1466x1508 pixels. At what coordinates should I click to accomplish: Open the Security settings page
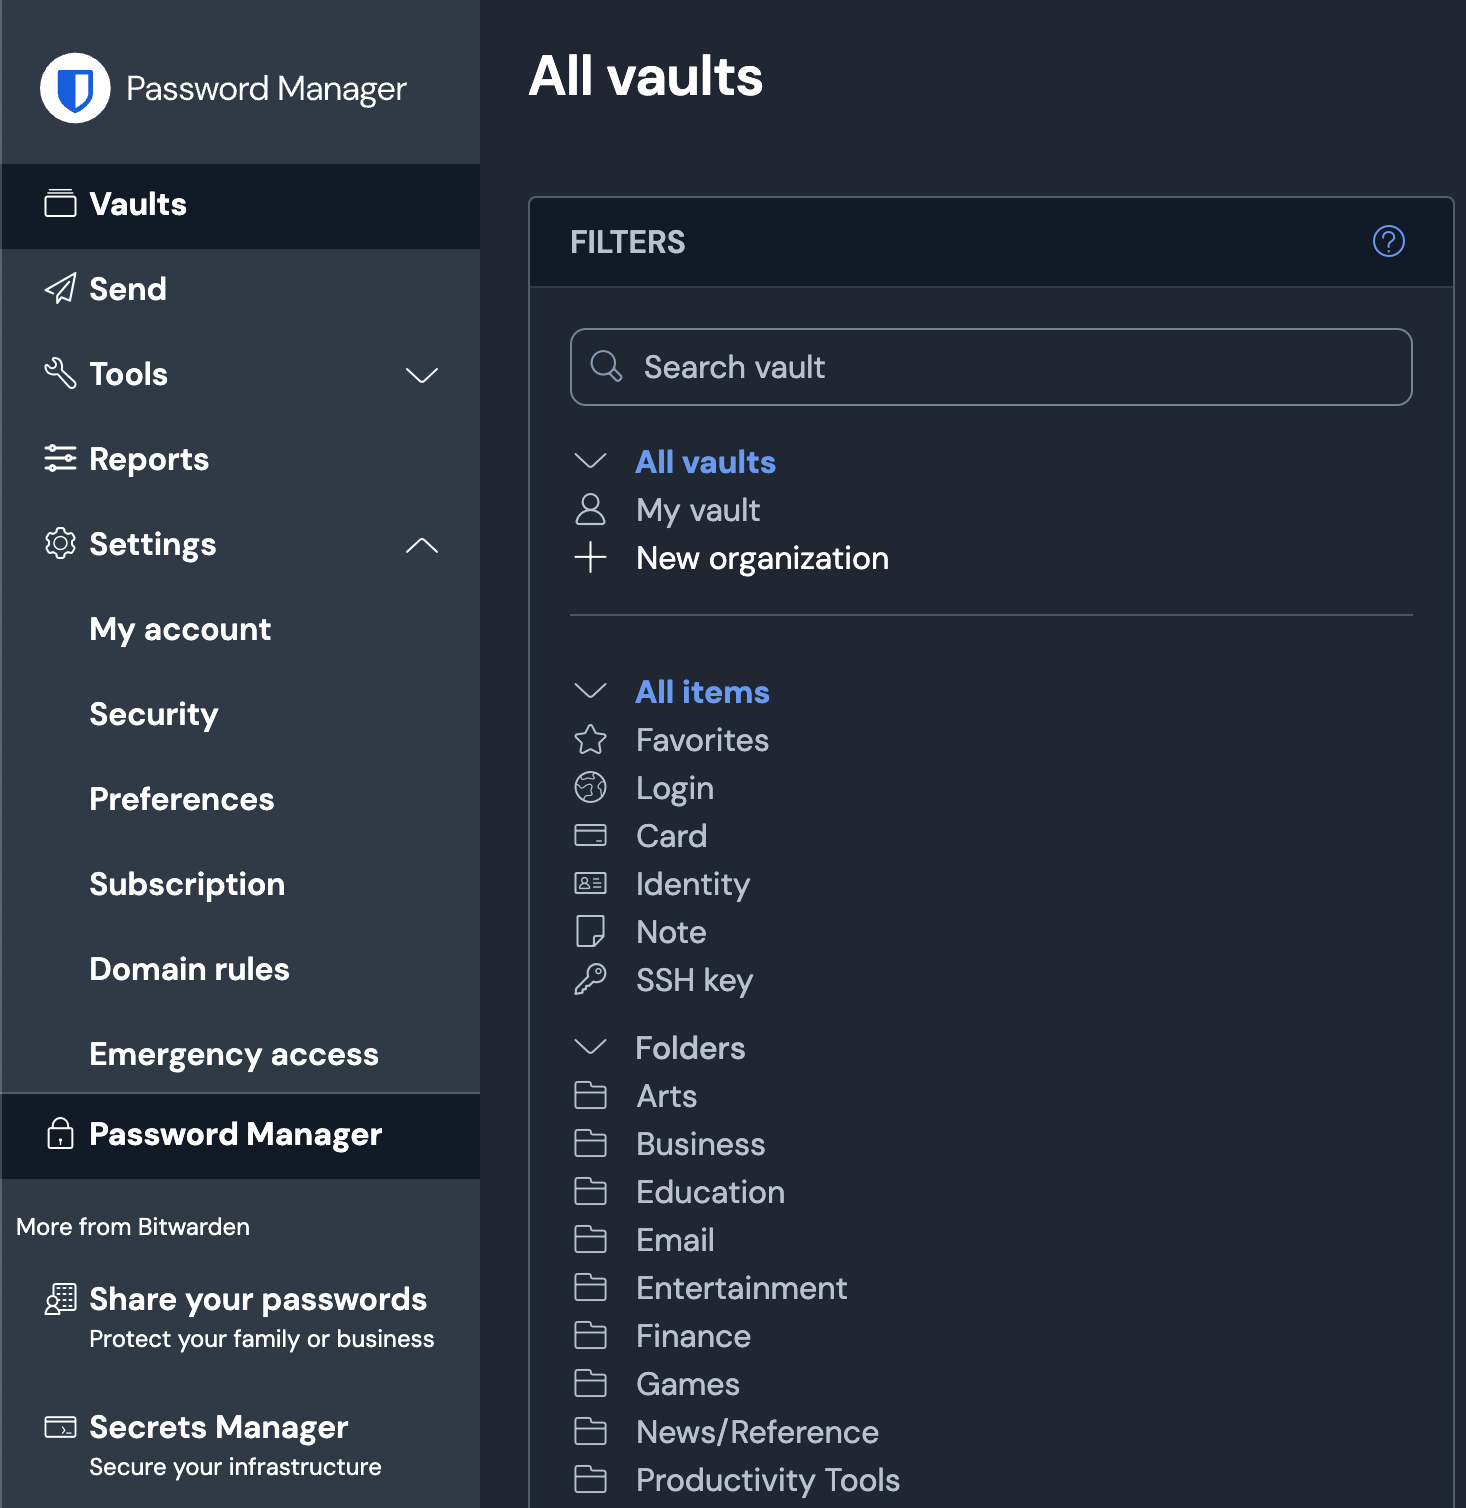(153, 714)
